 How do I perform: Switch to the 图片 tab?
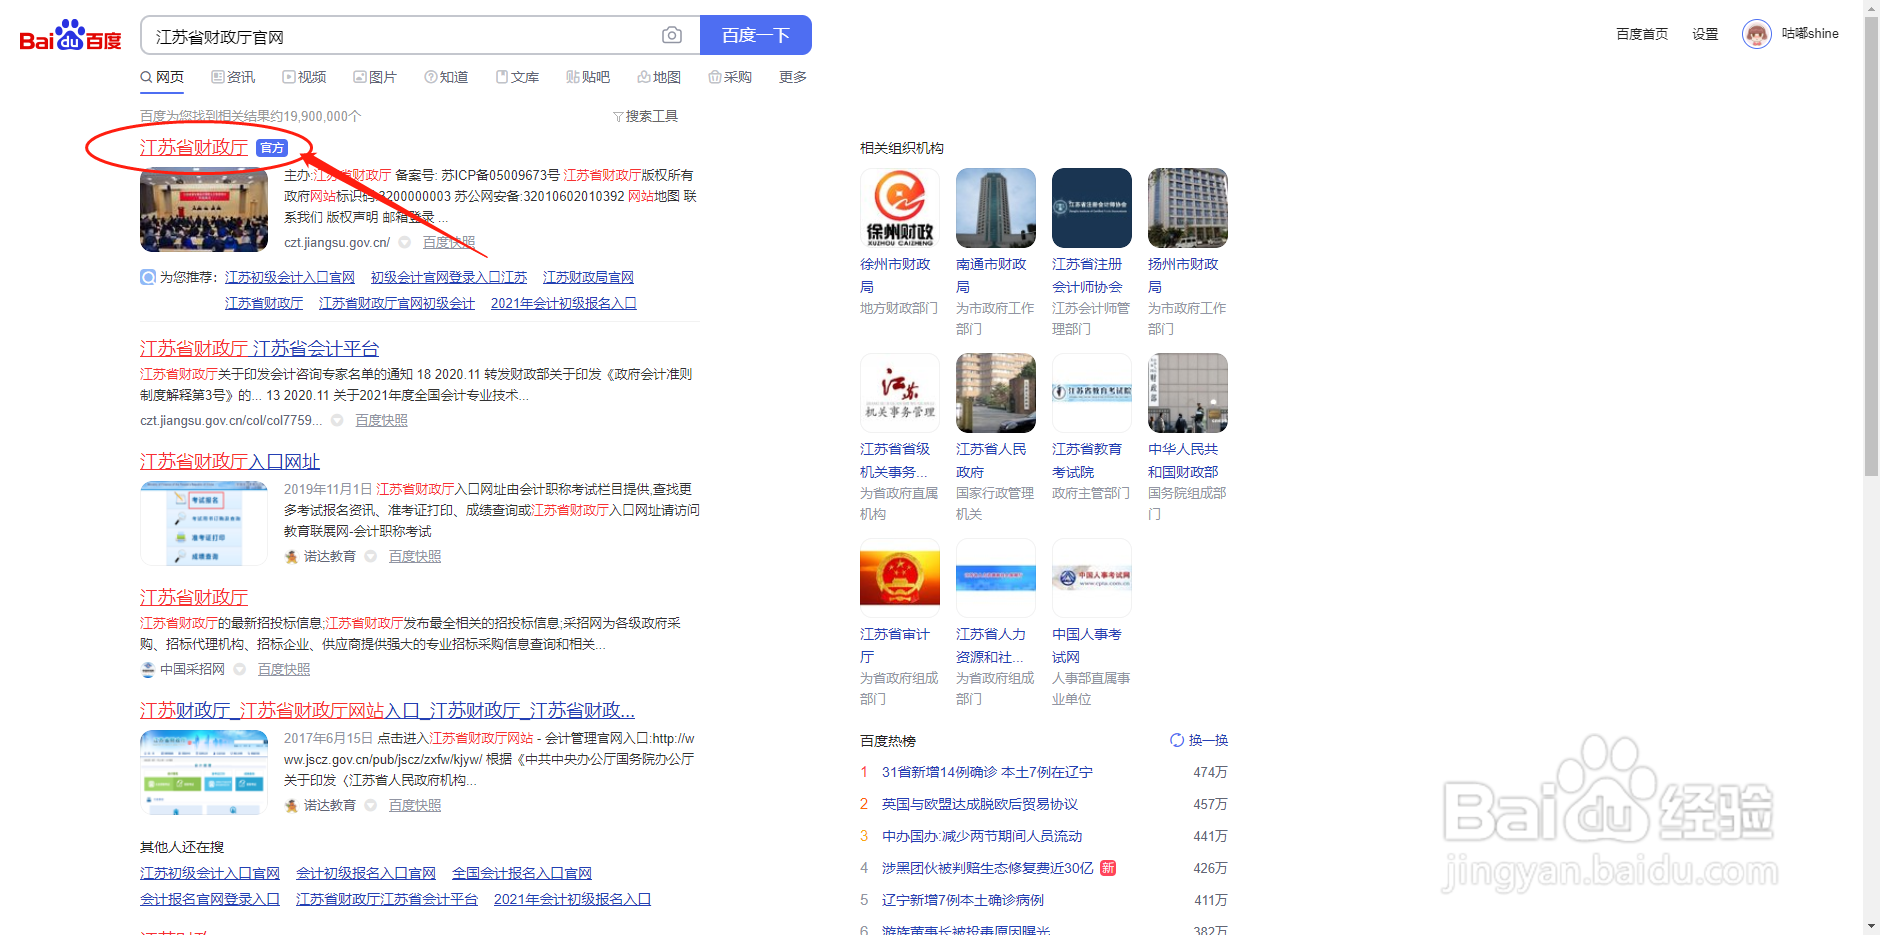click(x=375, y=77)
